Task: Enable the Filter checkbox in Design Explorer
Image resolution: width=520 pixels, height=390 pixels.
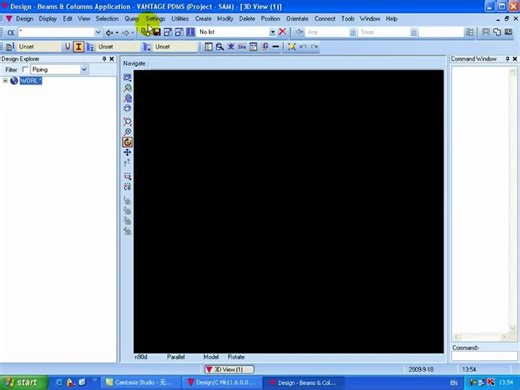Action: pyautogui.click(x=25, y=69)
